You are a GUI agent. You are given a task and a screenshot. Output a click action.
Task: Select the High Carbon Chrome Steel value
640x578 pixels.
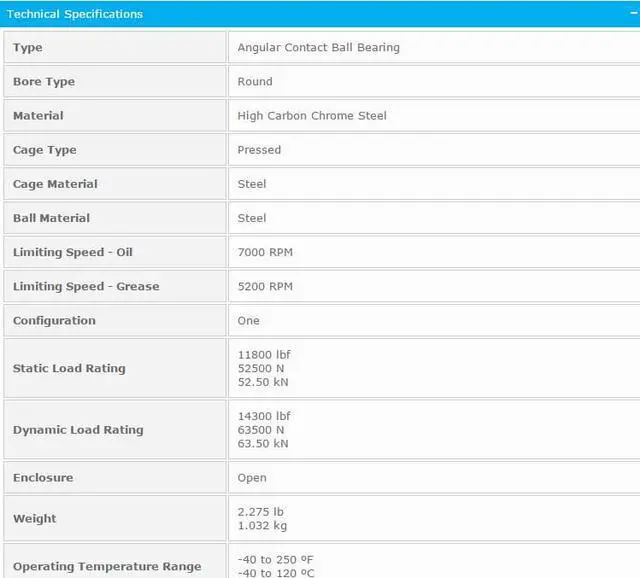click(x=312, y=116)
